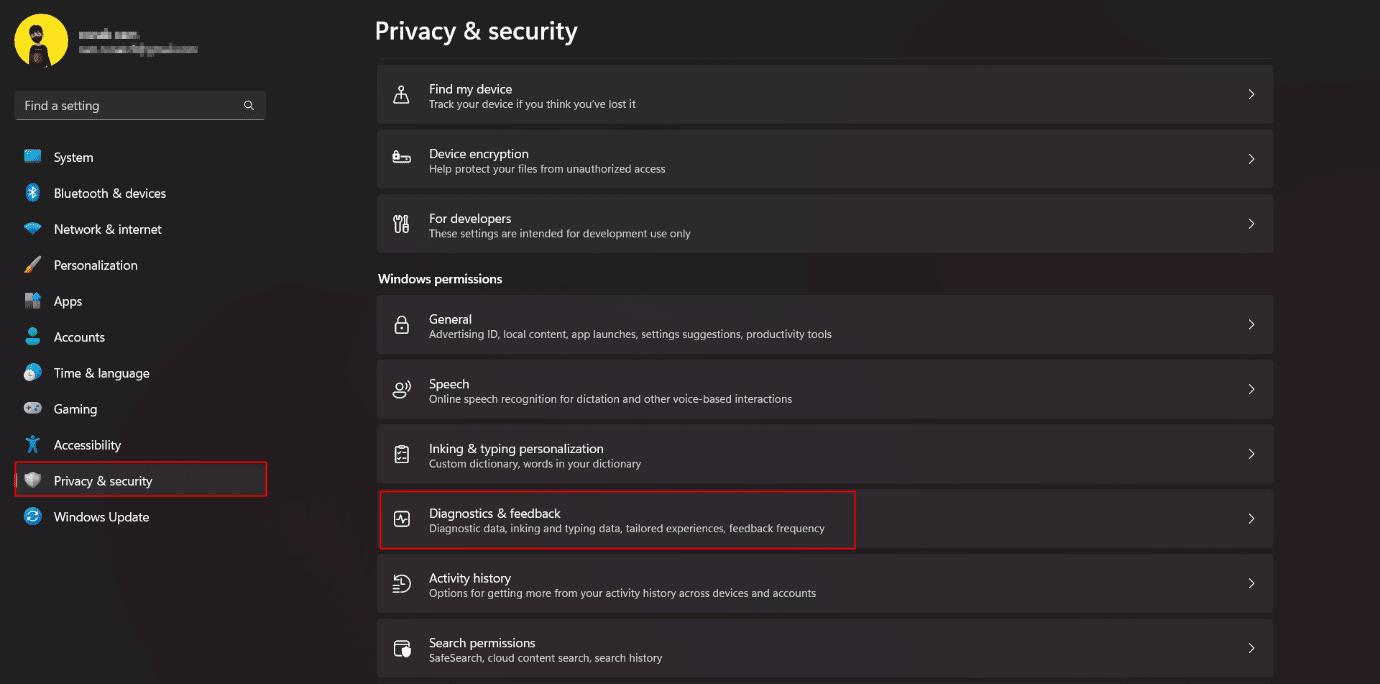Click the Network & internet wifi icon
Viewport: 1380px width, 684px height.
tap(33, 229)
